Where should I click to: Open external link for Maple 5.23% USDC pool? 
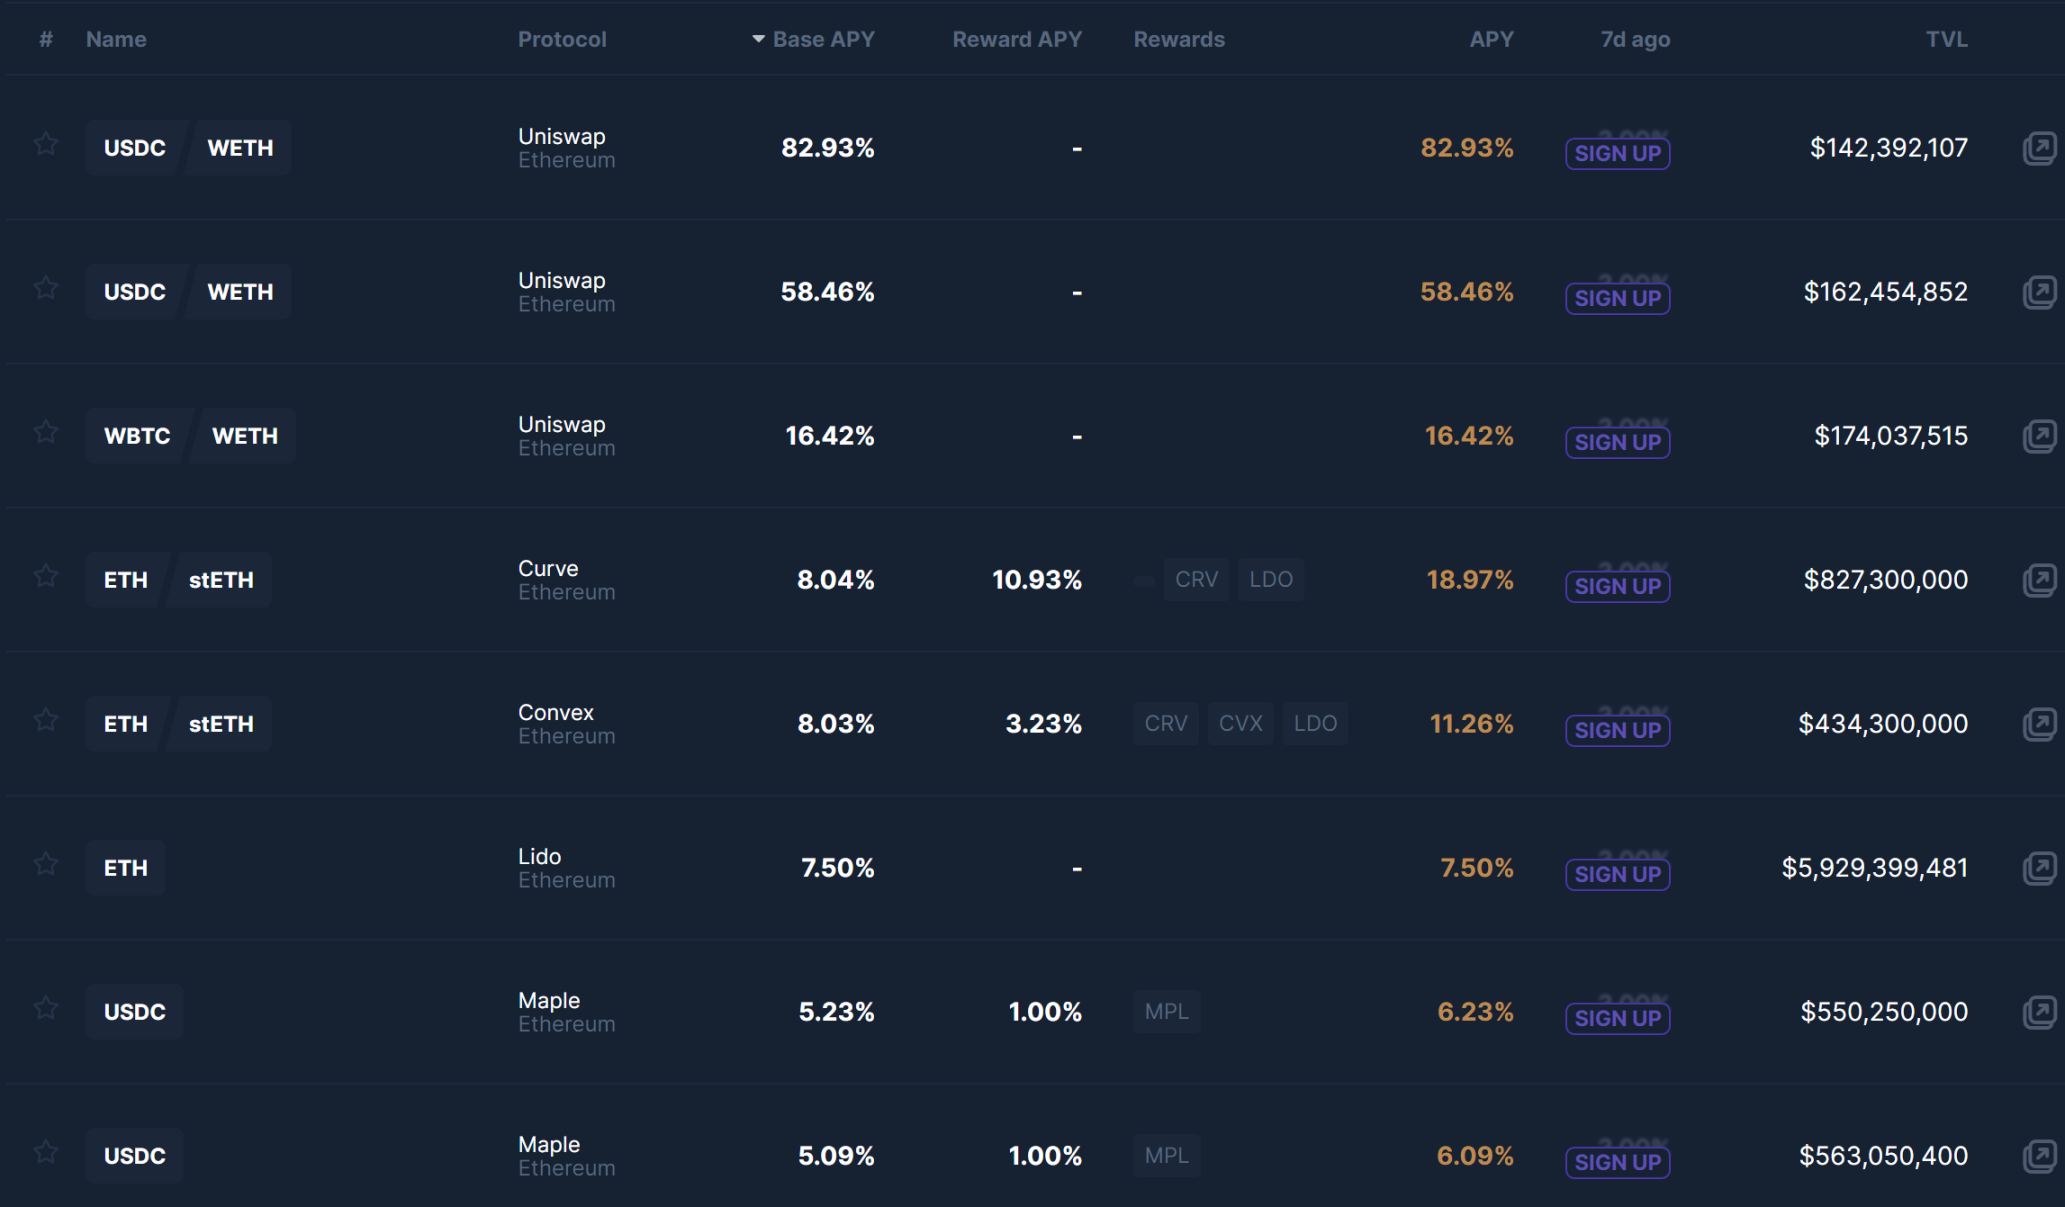(x=2039, y=1011)
